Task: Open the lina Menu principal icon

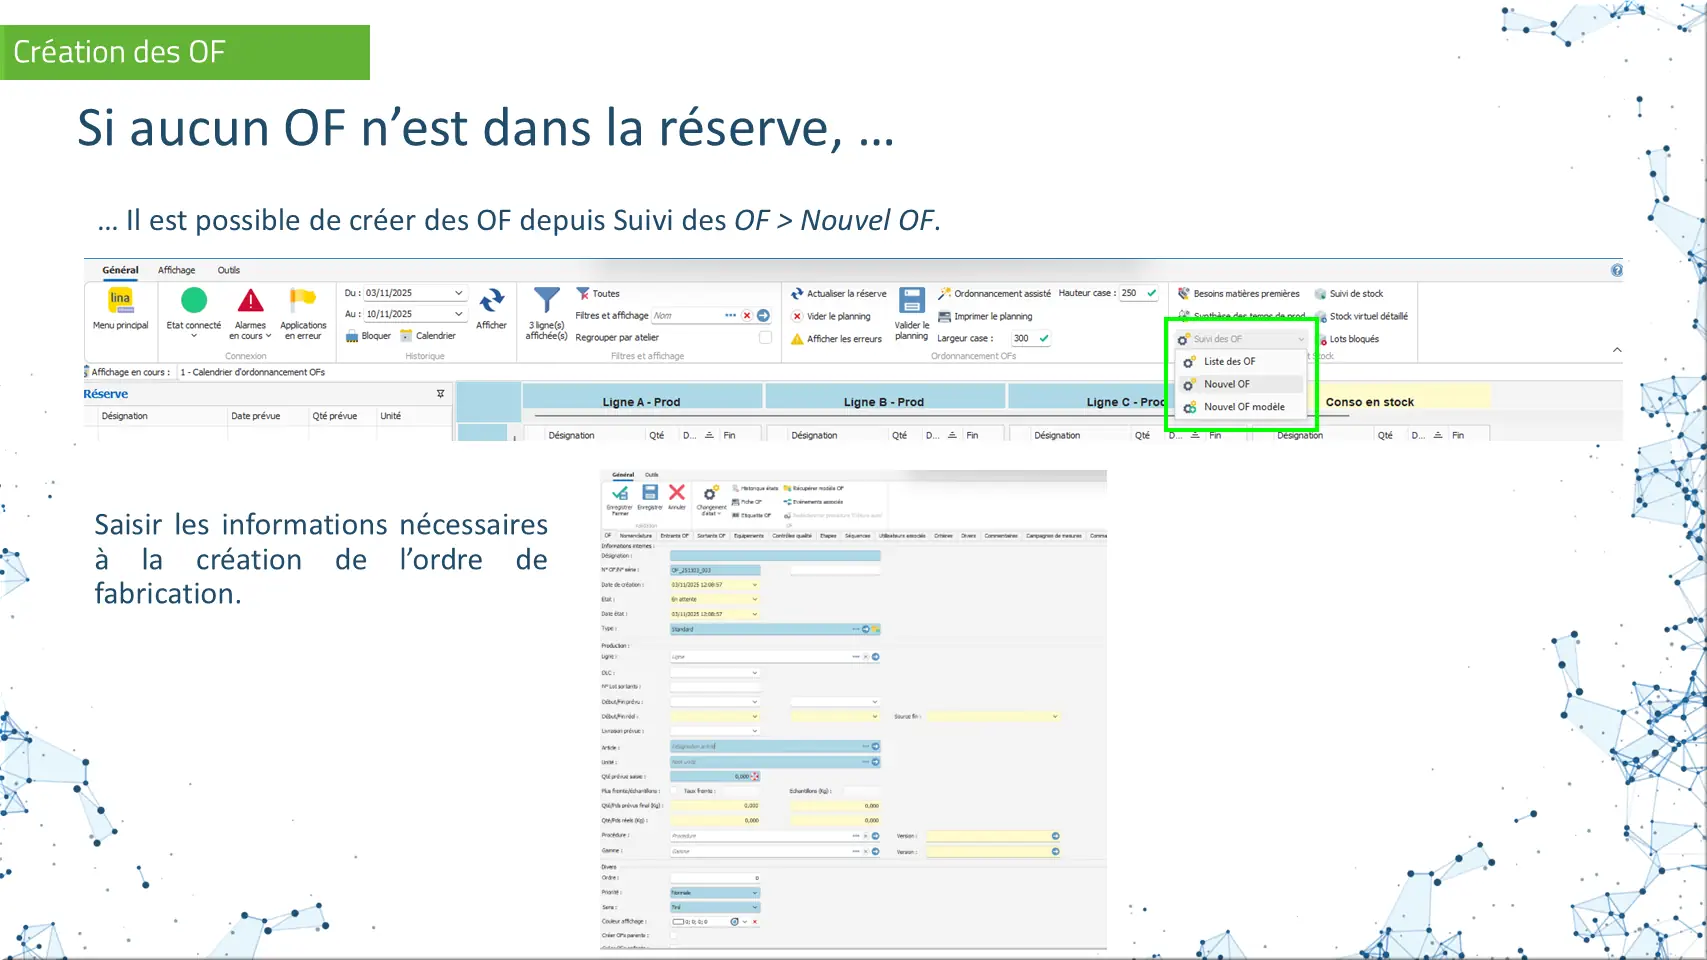Action: pyautogui.click(x=120, y=300)
